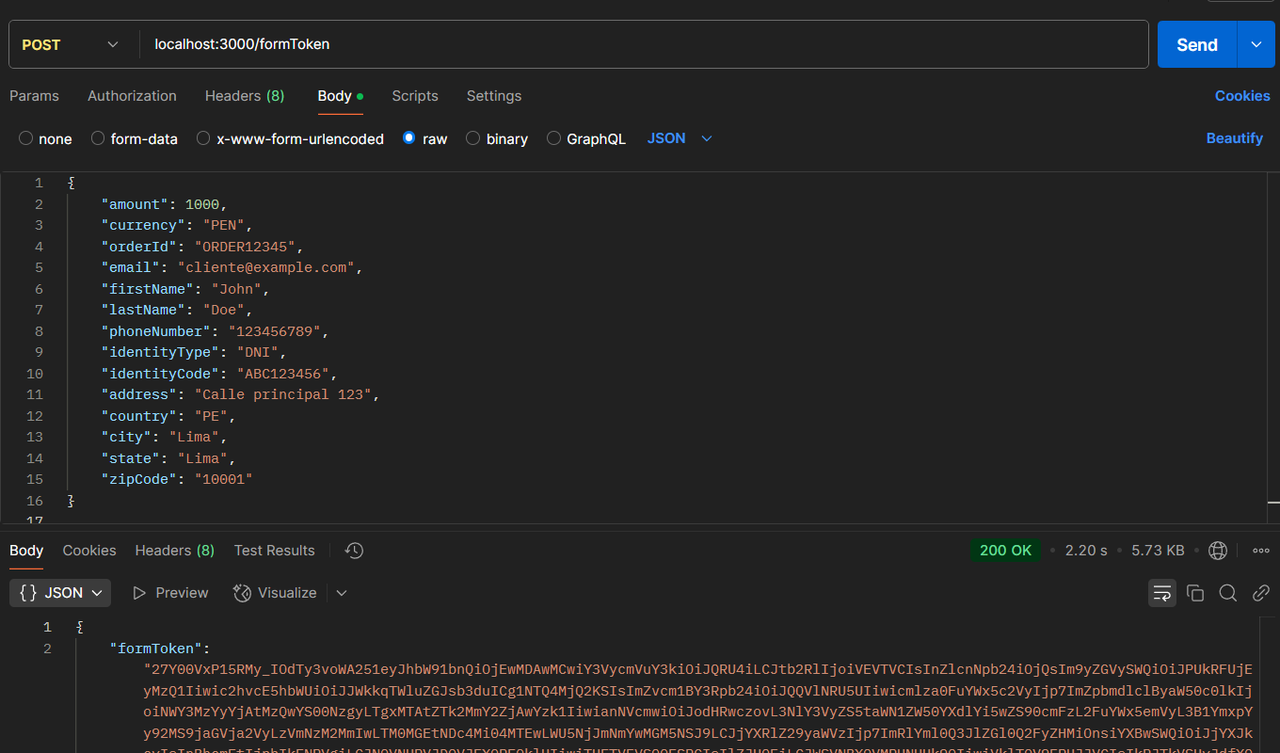1280x753 pixels.
Task: Expand the Send button split arrow
Action: [x=1255, y=44]
